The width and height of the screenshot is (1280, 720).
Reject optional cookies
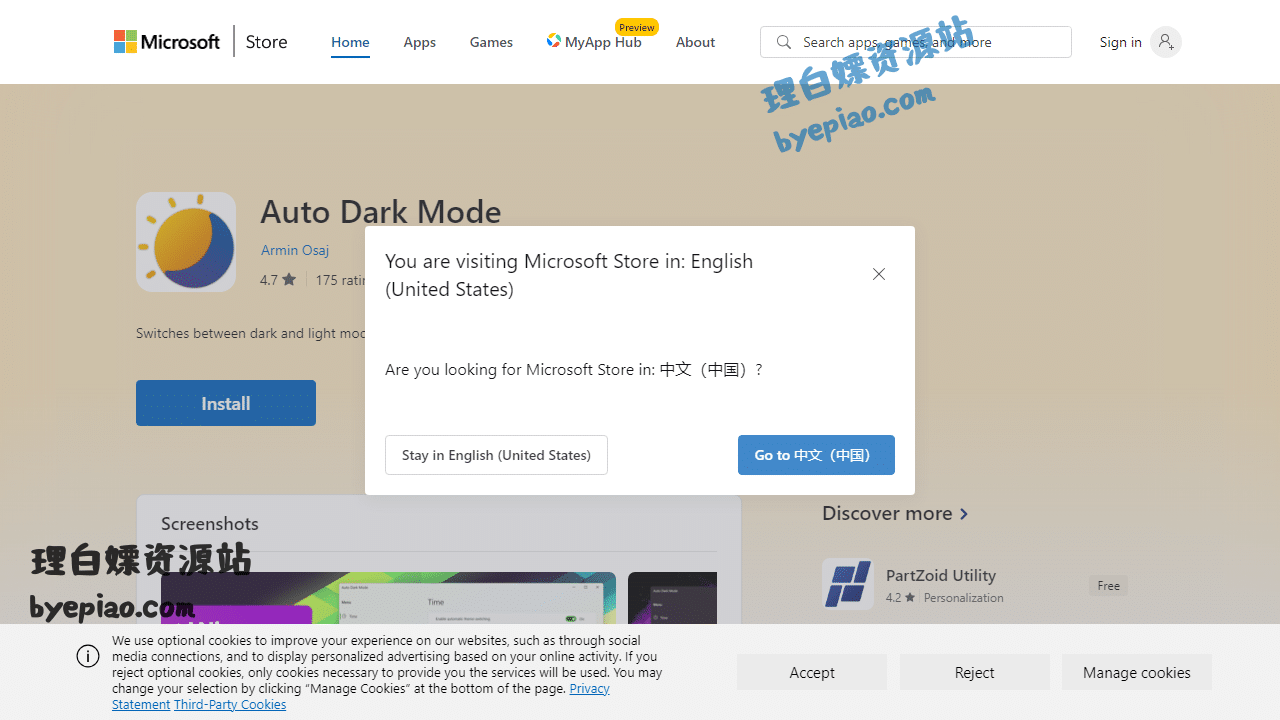[974, 672]
